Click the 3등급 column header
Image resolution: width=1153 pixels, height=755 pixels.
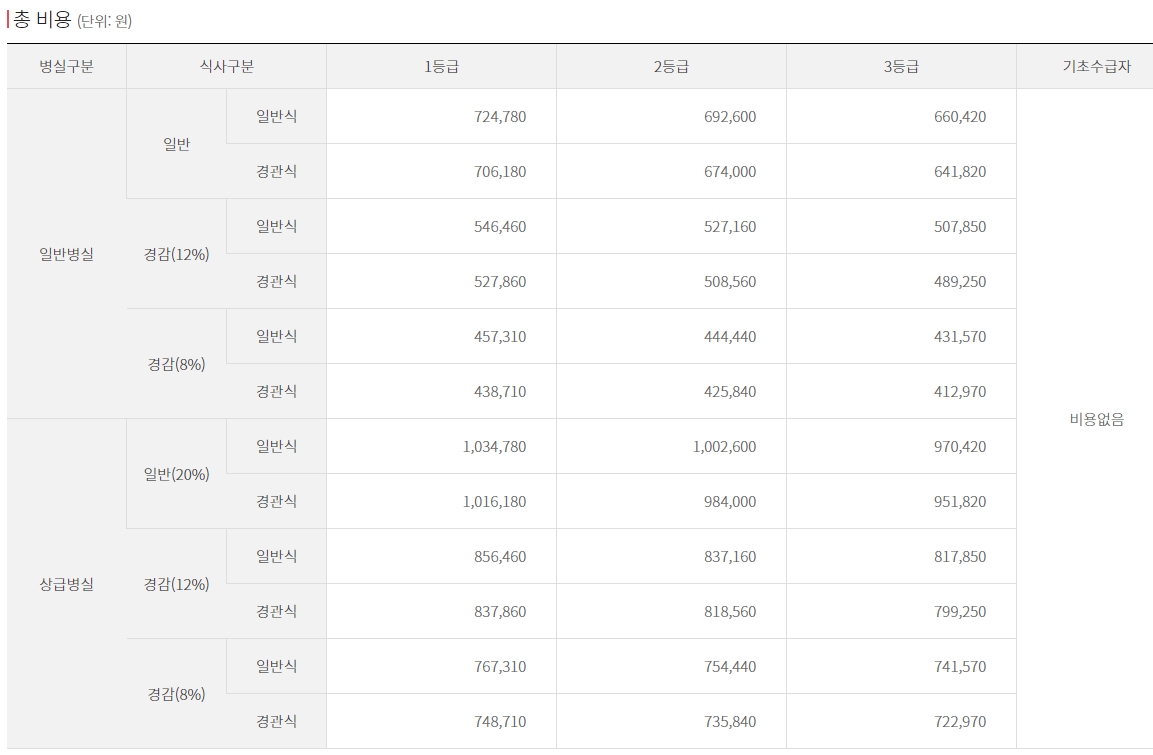pyautogui.click(x=901, y=67)
